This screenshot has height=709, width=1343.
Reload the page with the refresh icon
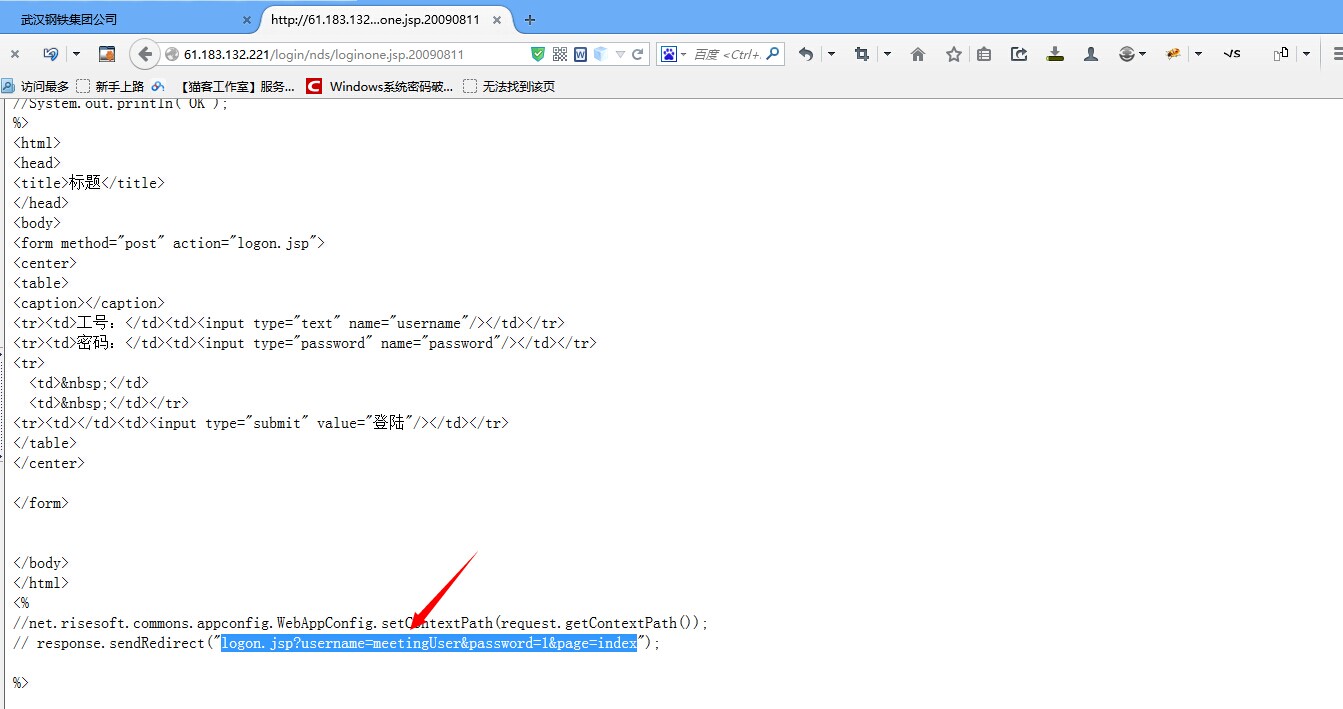637,54
